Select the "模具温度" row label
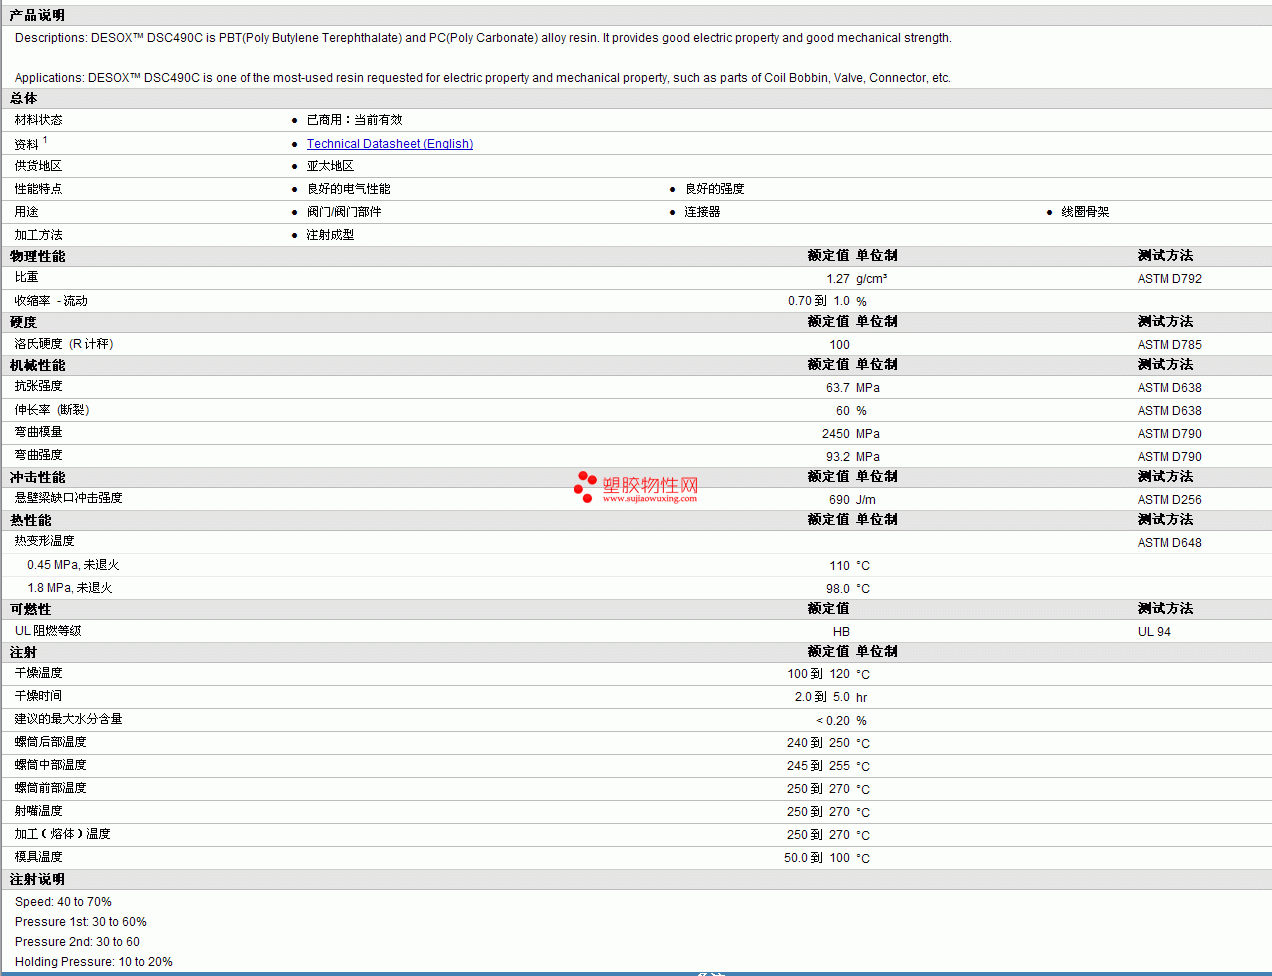This screenshot has height=976, width=1272. (x=38, y=857)
